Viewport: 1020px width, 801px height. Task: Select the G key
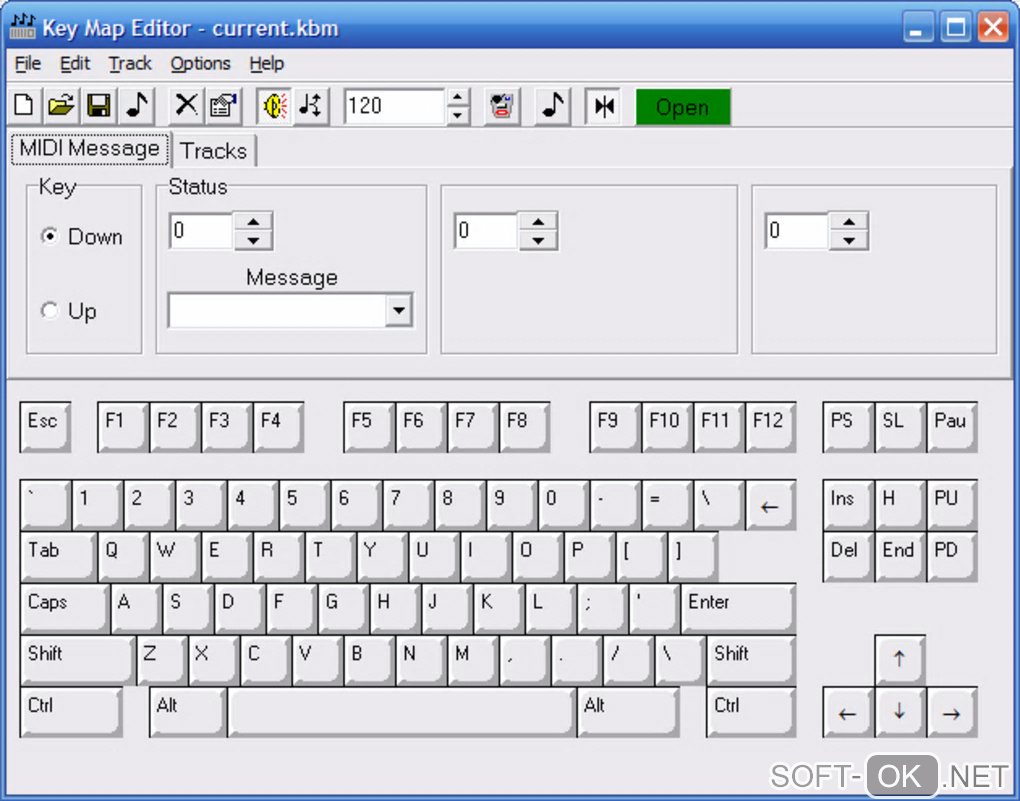(343, 608)
